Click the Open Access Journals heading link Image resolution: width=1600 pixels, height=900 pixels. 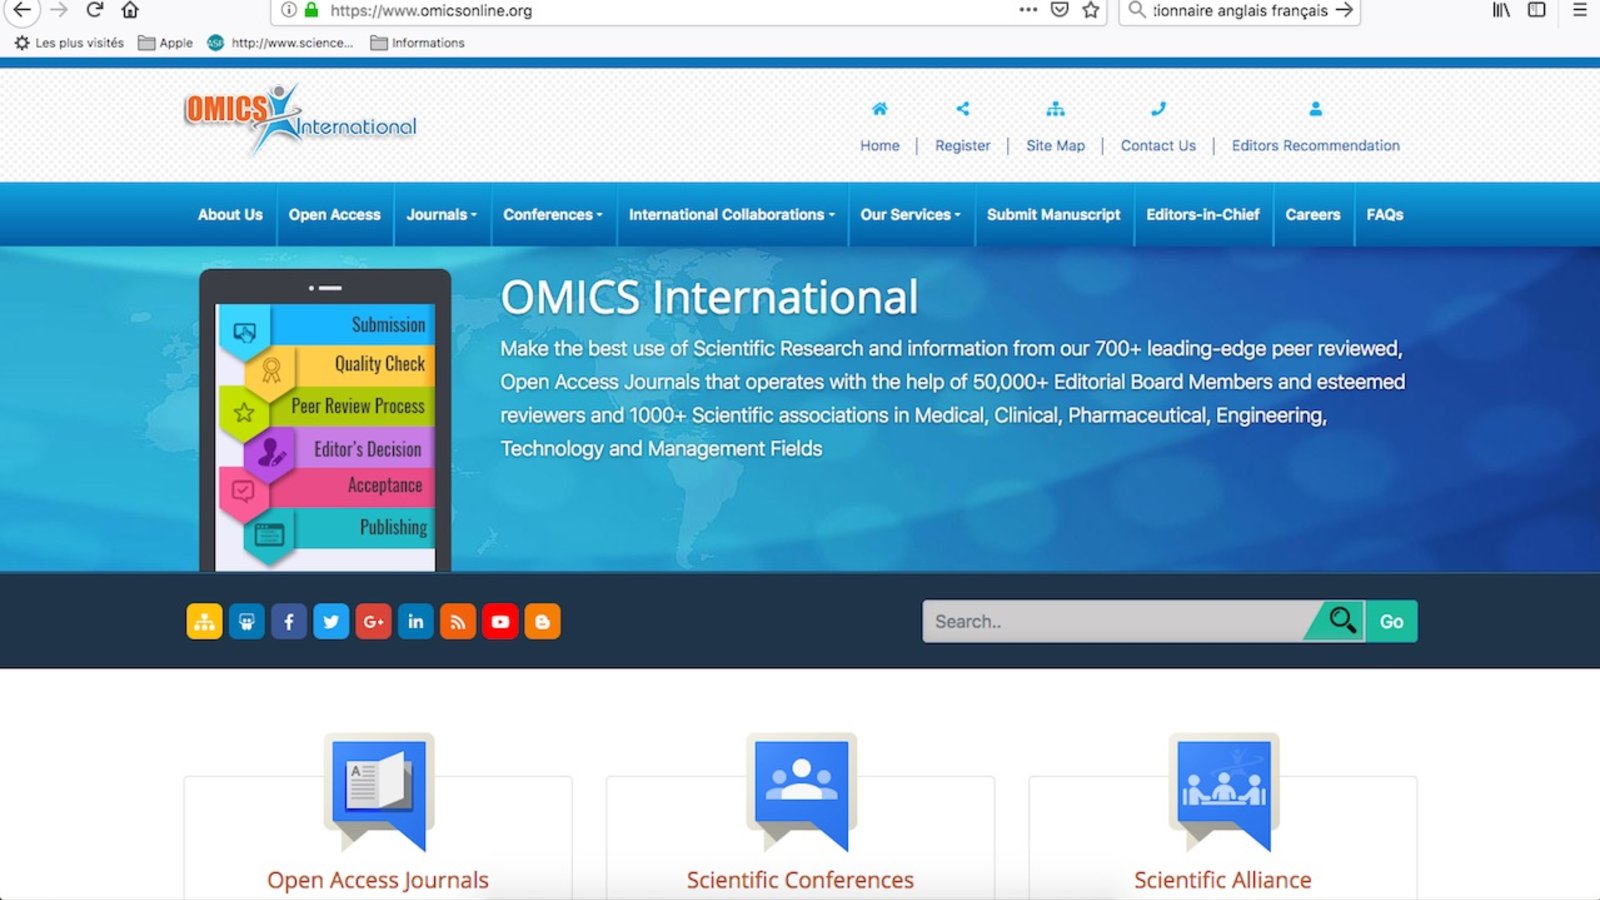point(378,880)
